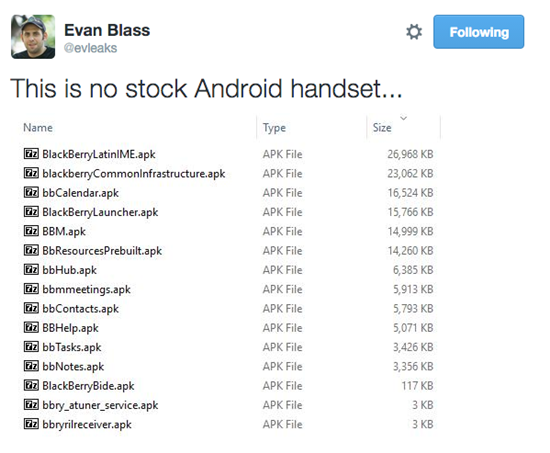The width and height of the screenshot is (550, 453).
Task: Select the bbry_atuner_service.apk file name
Action: (x=100, y=405)
